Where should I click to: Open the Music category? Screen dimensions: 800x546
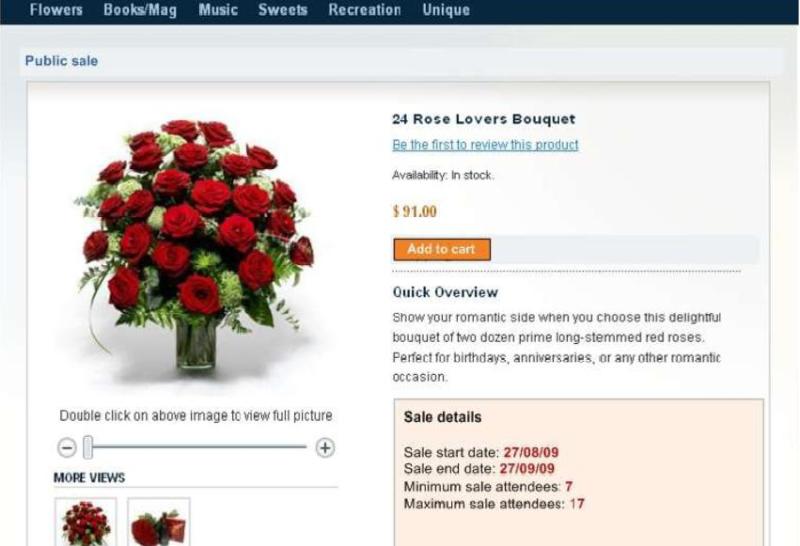coord(218,10)
